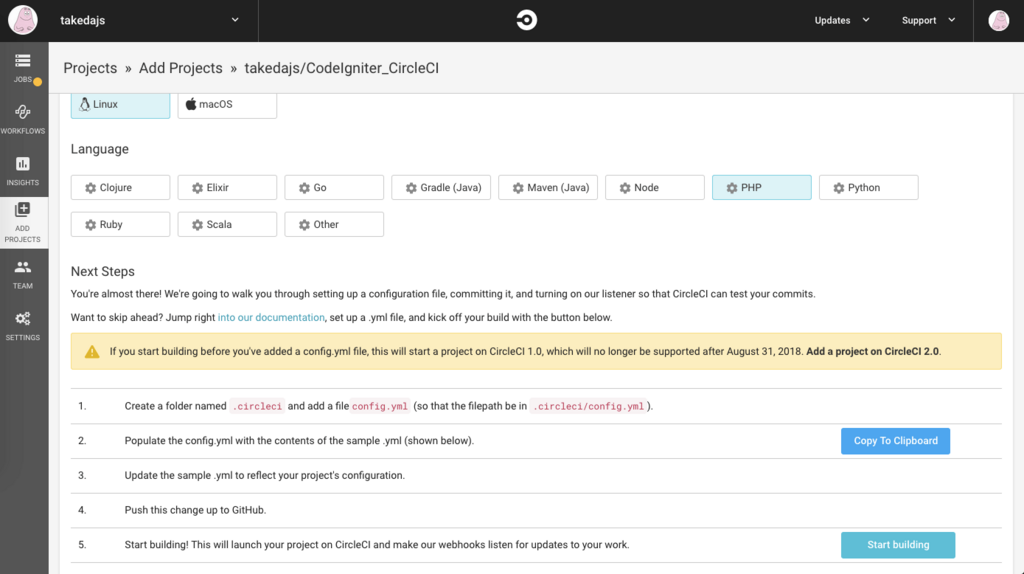Choose Other as the language
This screenshot has height=574, width=1024.
click(x=334, y=224)
